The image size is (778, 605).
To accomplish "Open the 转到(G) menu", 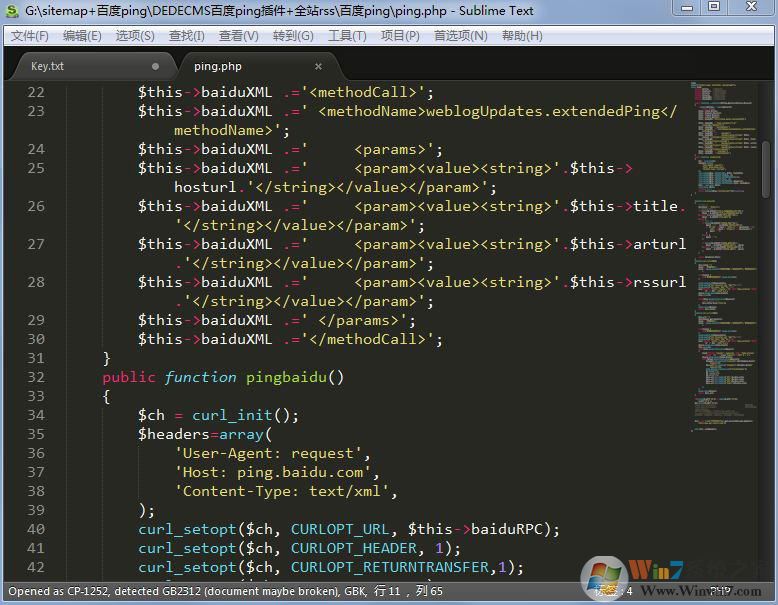I will tap(293, 36).
